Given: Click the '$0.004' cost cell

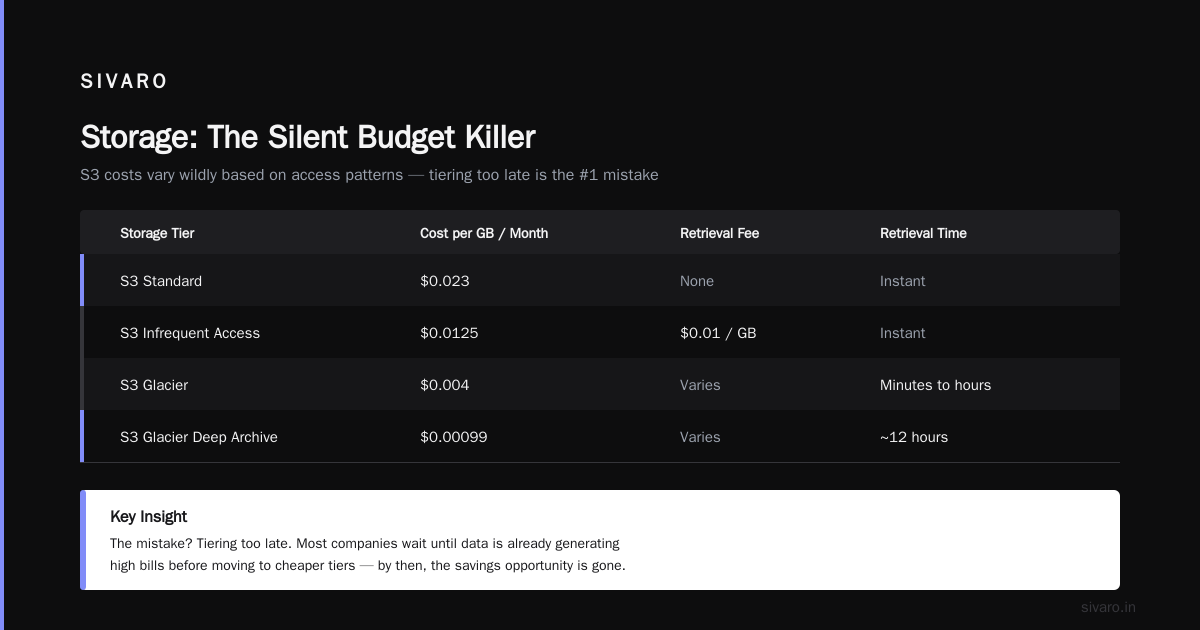Looking at the screenshot, I should 445,385.
